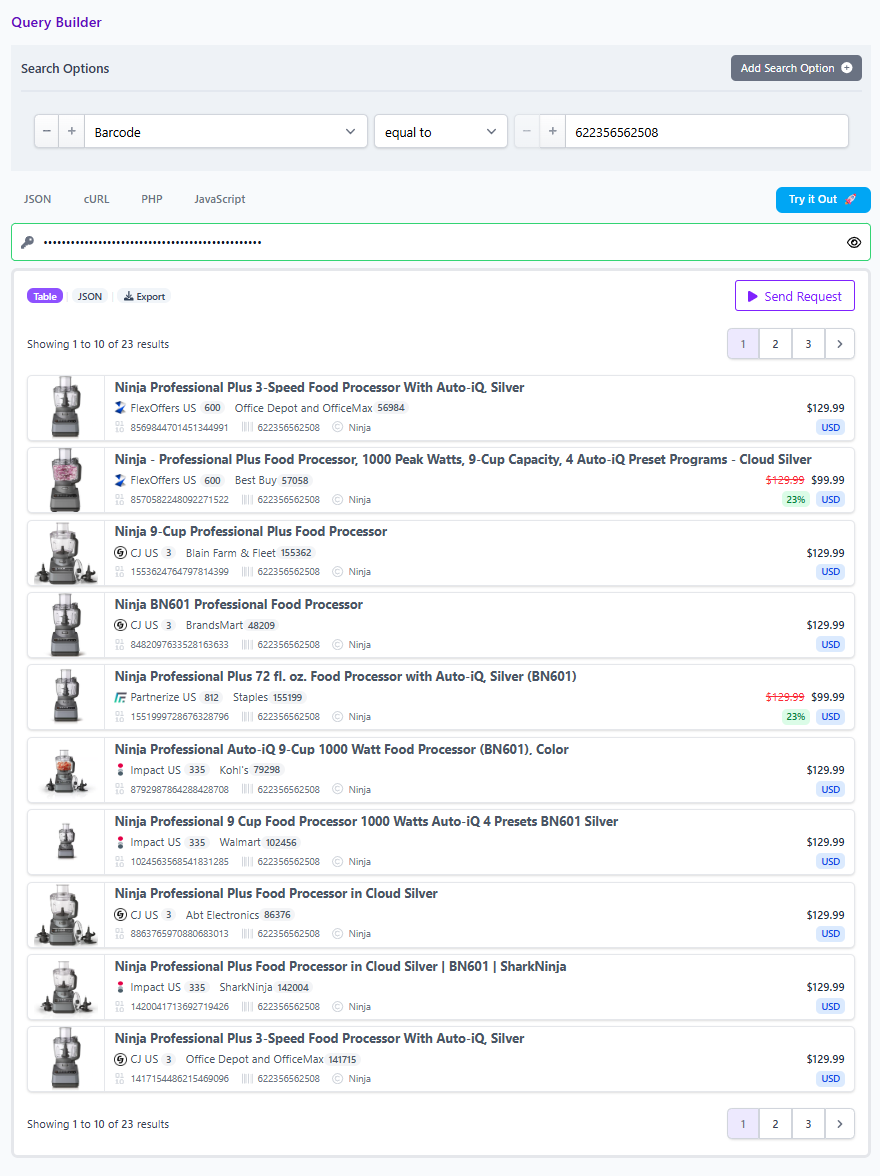Click the $99.99 price in the Staples row
This screenshot has height=1176, width=880.
click(x=827, y=697)
